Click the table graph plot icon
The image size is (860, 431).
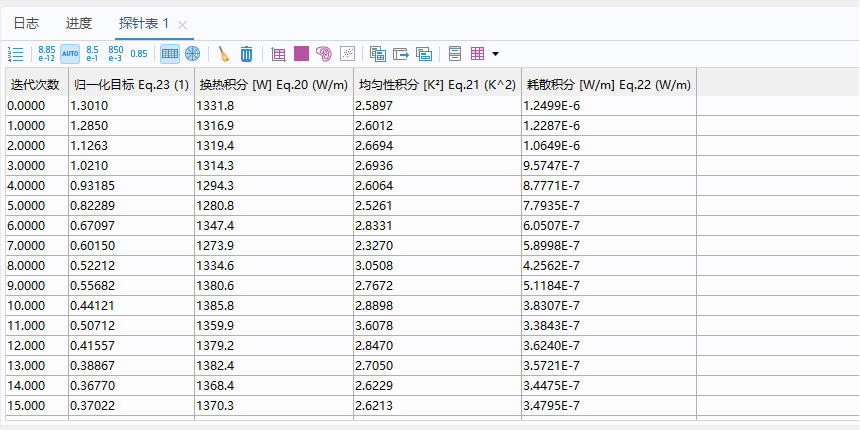pos(279,54)
